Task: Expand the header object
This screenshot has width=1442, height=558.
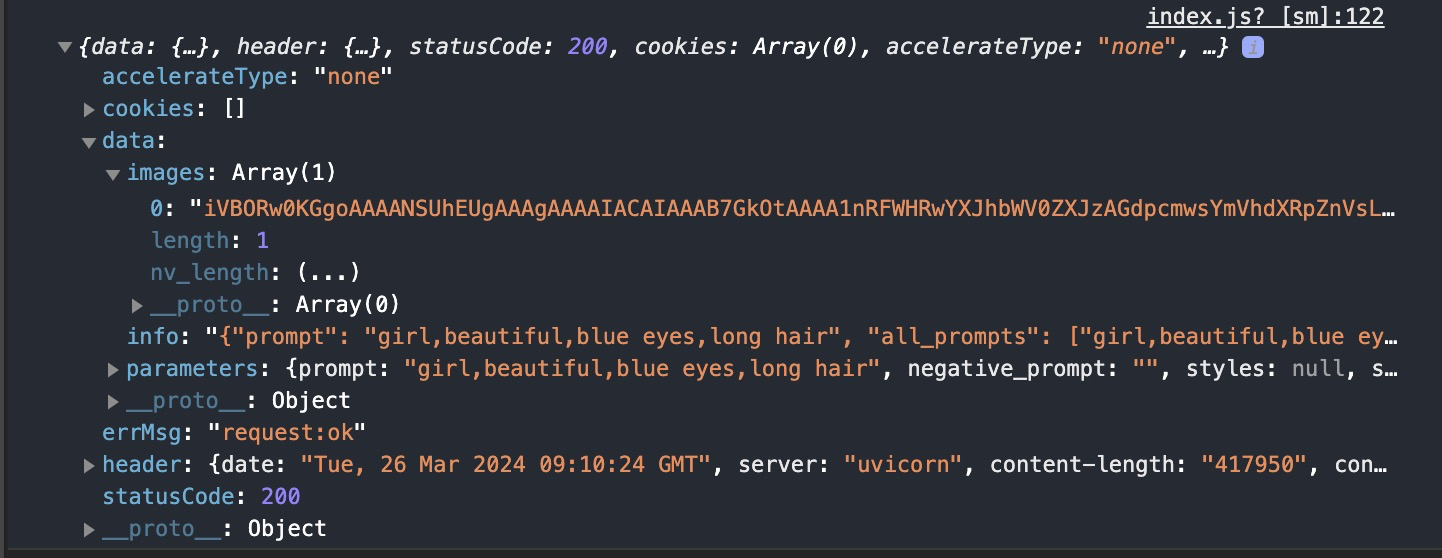Action: coord(89,465)
